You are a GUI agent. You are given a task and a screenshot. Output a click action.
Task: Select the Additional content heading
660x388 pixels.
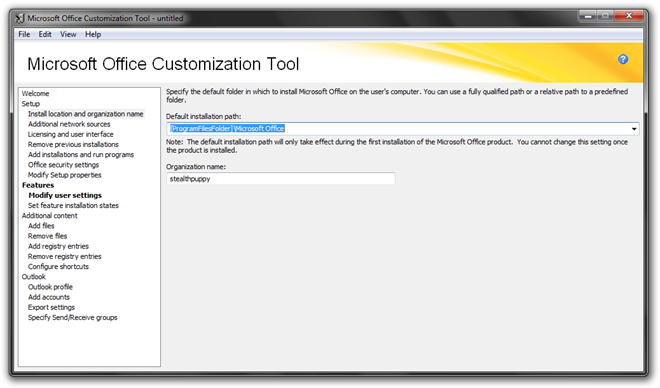click(x=50, y=215)
